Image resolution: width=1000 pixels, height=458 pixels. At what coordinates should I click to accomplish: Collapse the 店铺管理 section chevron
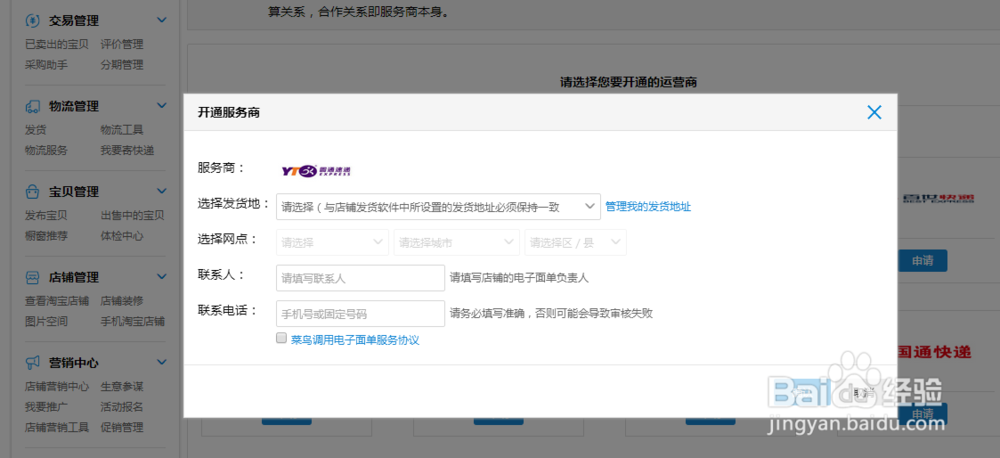point(161,276)
